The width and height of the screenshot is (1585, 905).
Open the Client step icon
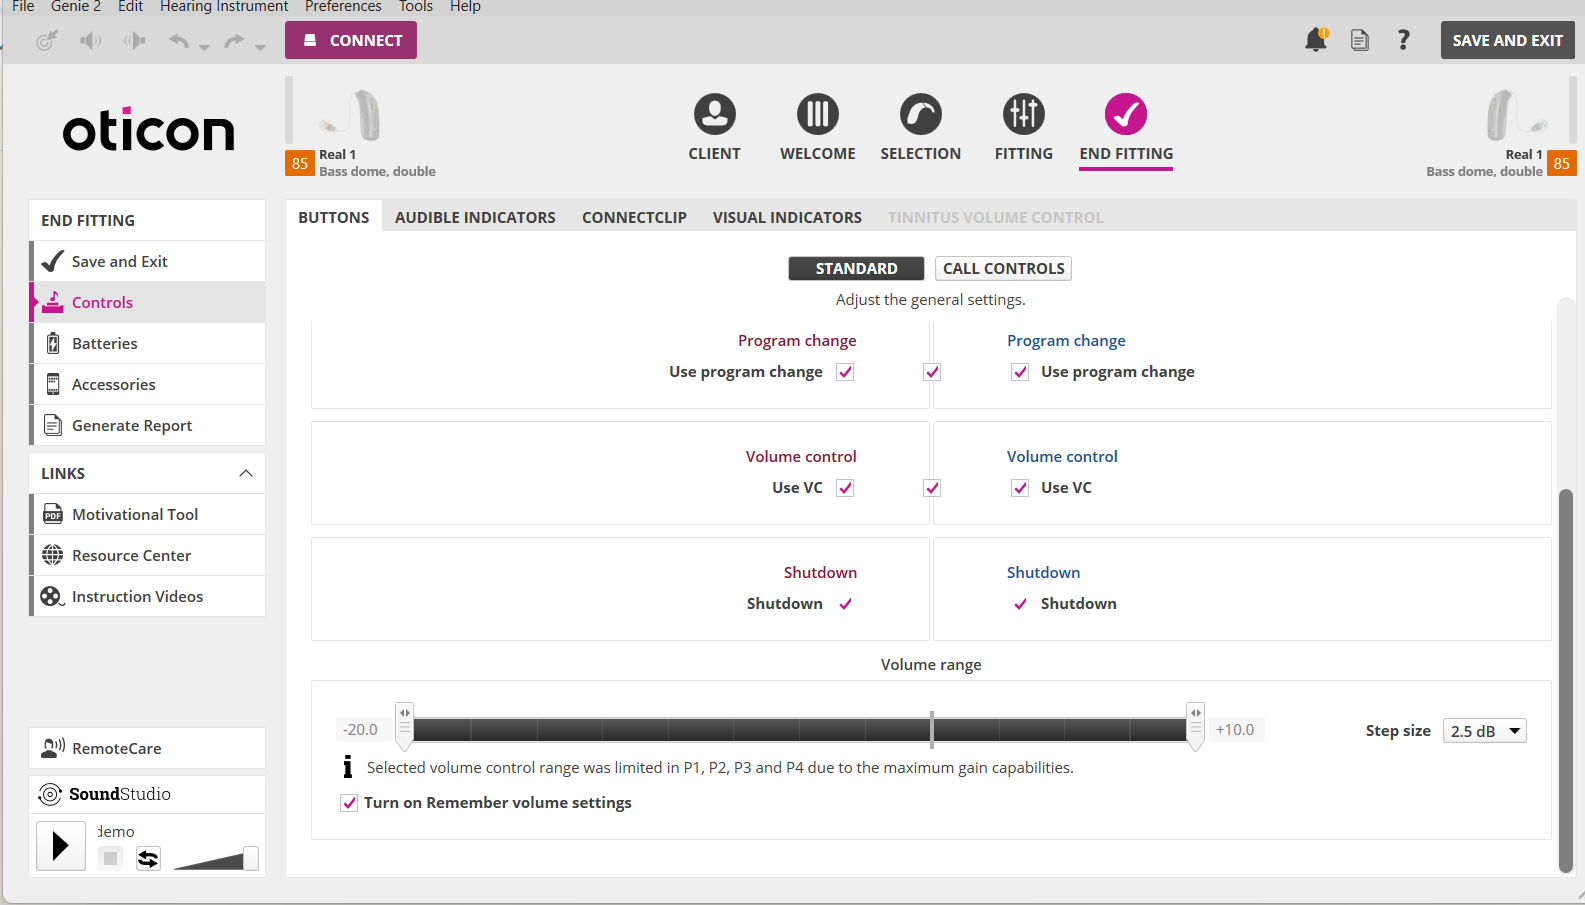coord(715,114)
